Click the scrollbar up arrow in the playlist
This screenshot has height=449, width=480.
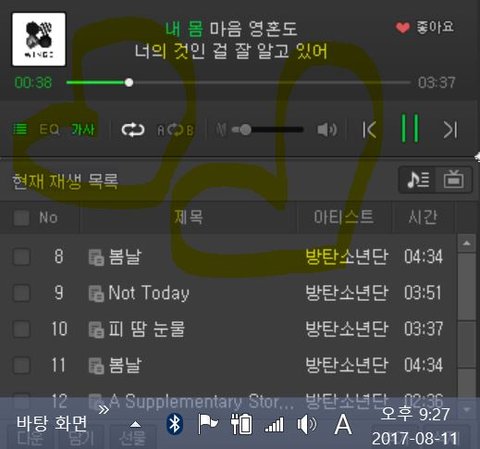pyautogui.click(x=467, y=243)
